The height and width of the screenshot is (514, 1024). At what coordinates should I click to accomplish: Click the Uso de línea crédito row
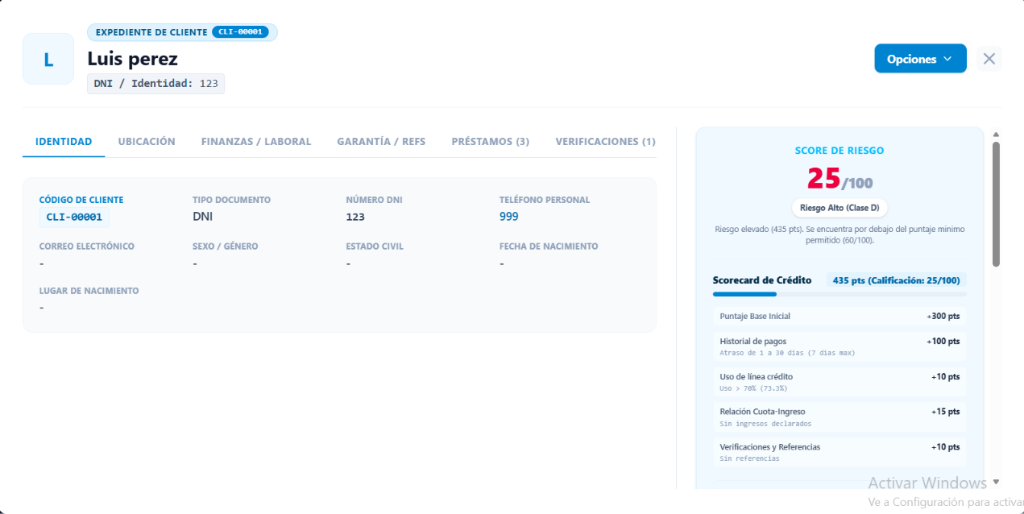point(839,381)
